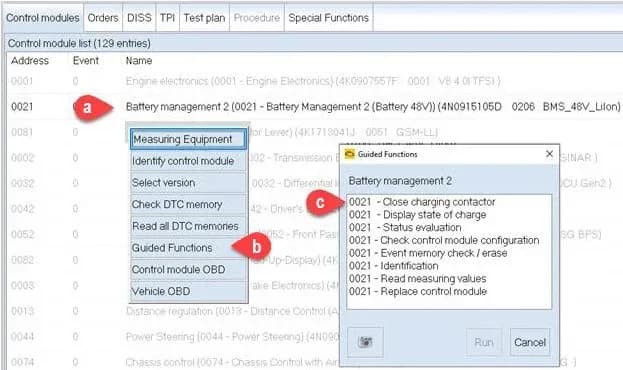Choose Check DTC memory menu entry
Viewport: 623px width, 370px height.
188,204
